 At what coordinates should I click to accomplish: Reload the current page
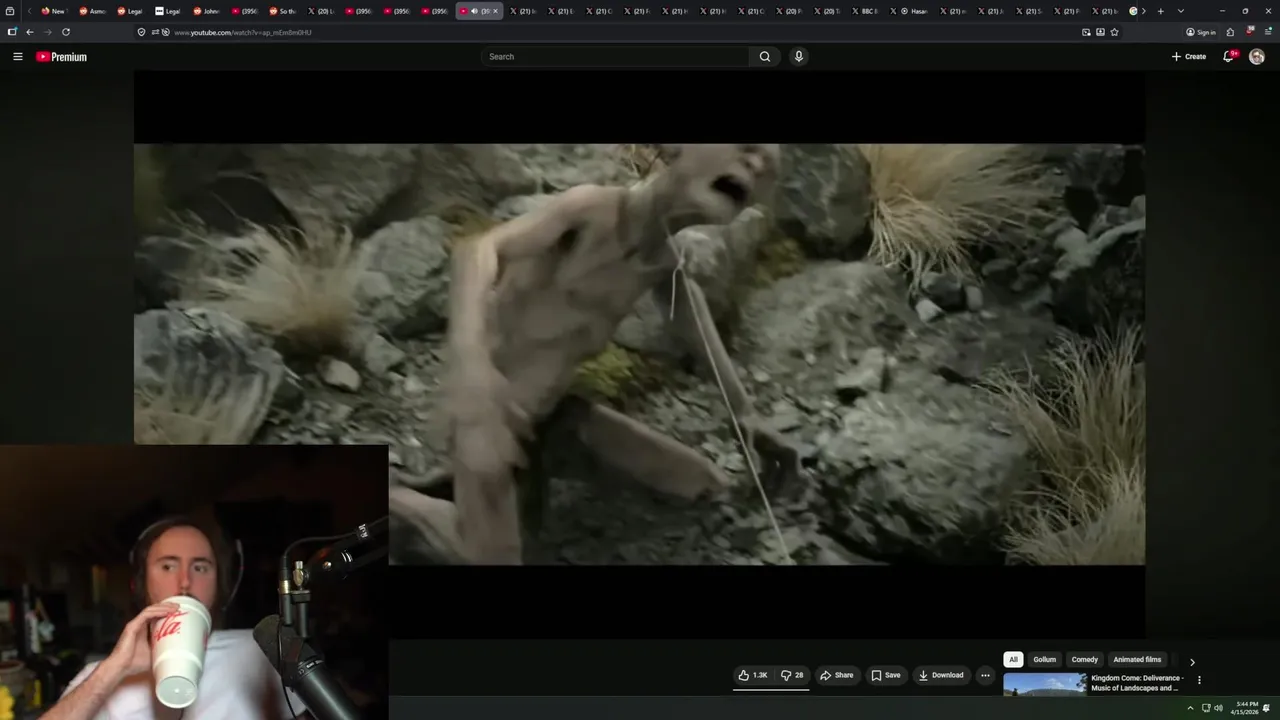[x=66, y=32]
